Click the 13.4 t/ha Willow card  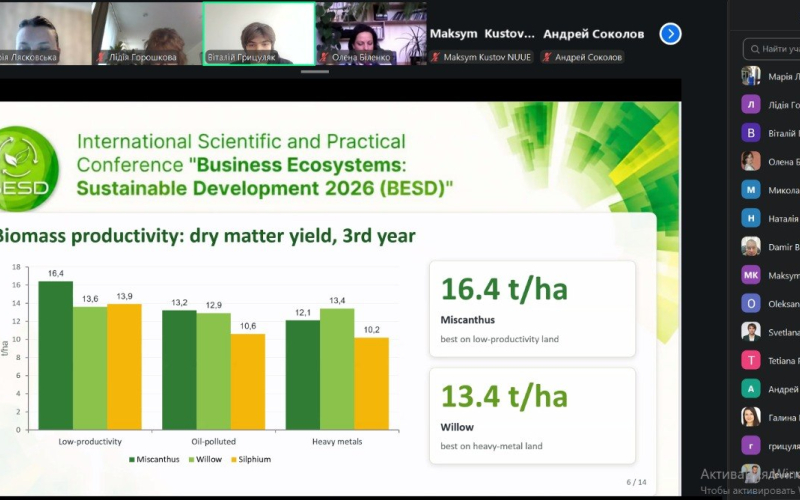pyautogui.click(x=532, y=416)
